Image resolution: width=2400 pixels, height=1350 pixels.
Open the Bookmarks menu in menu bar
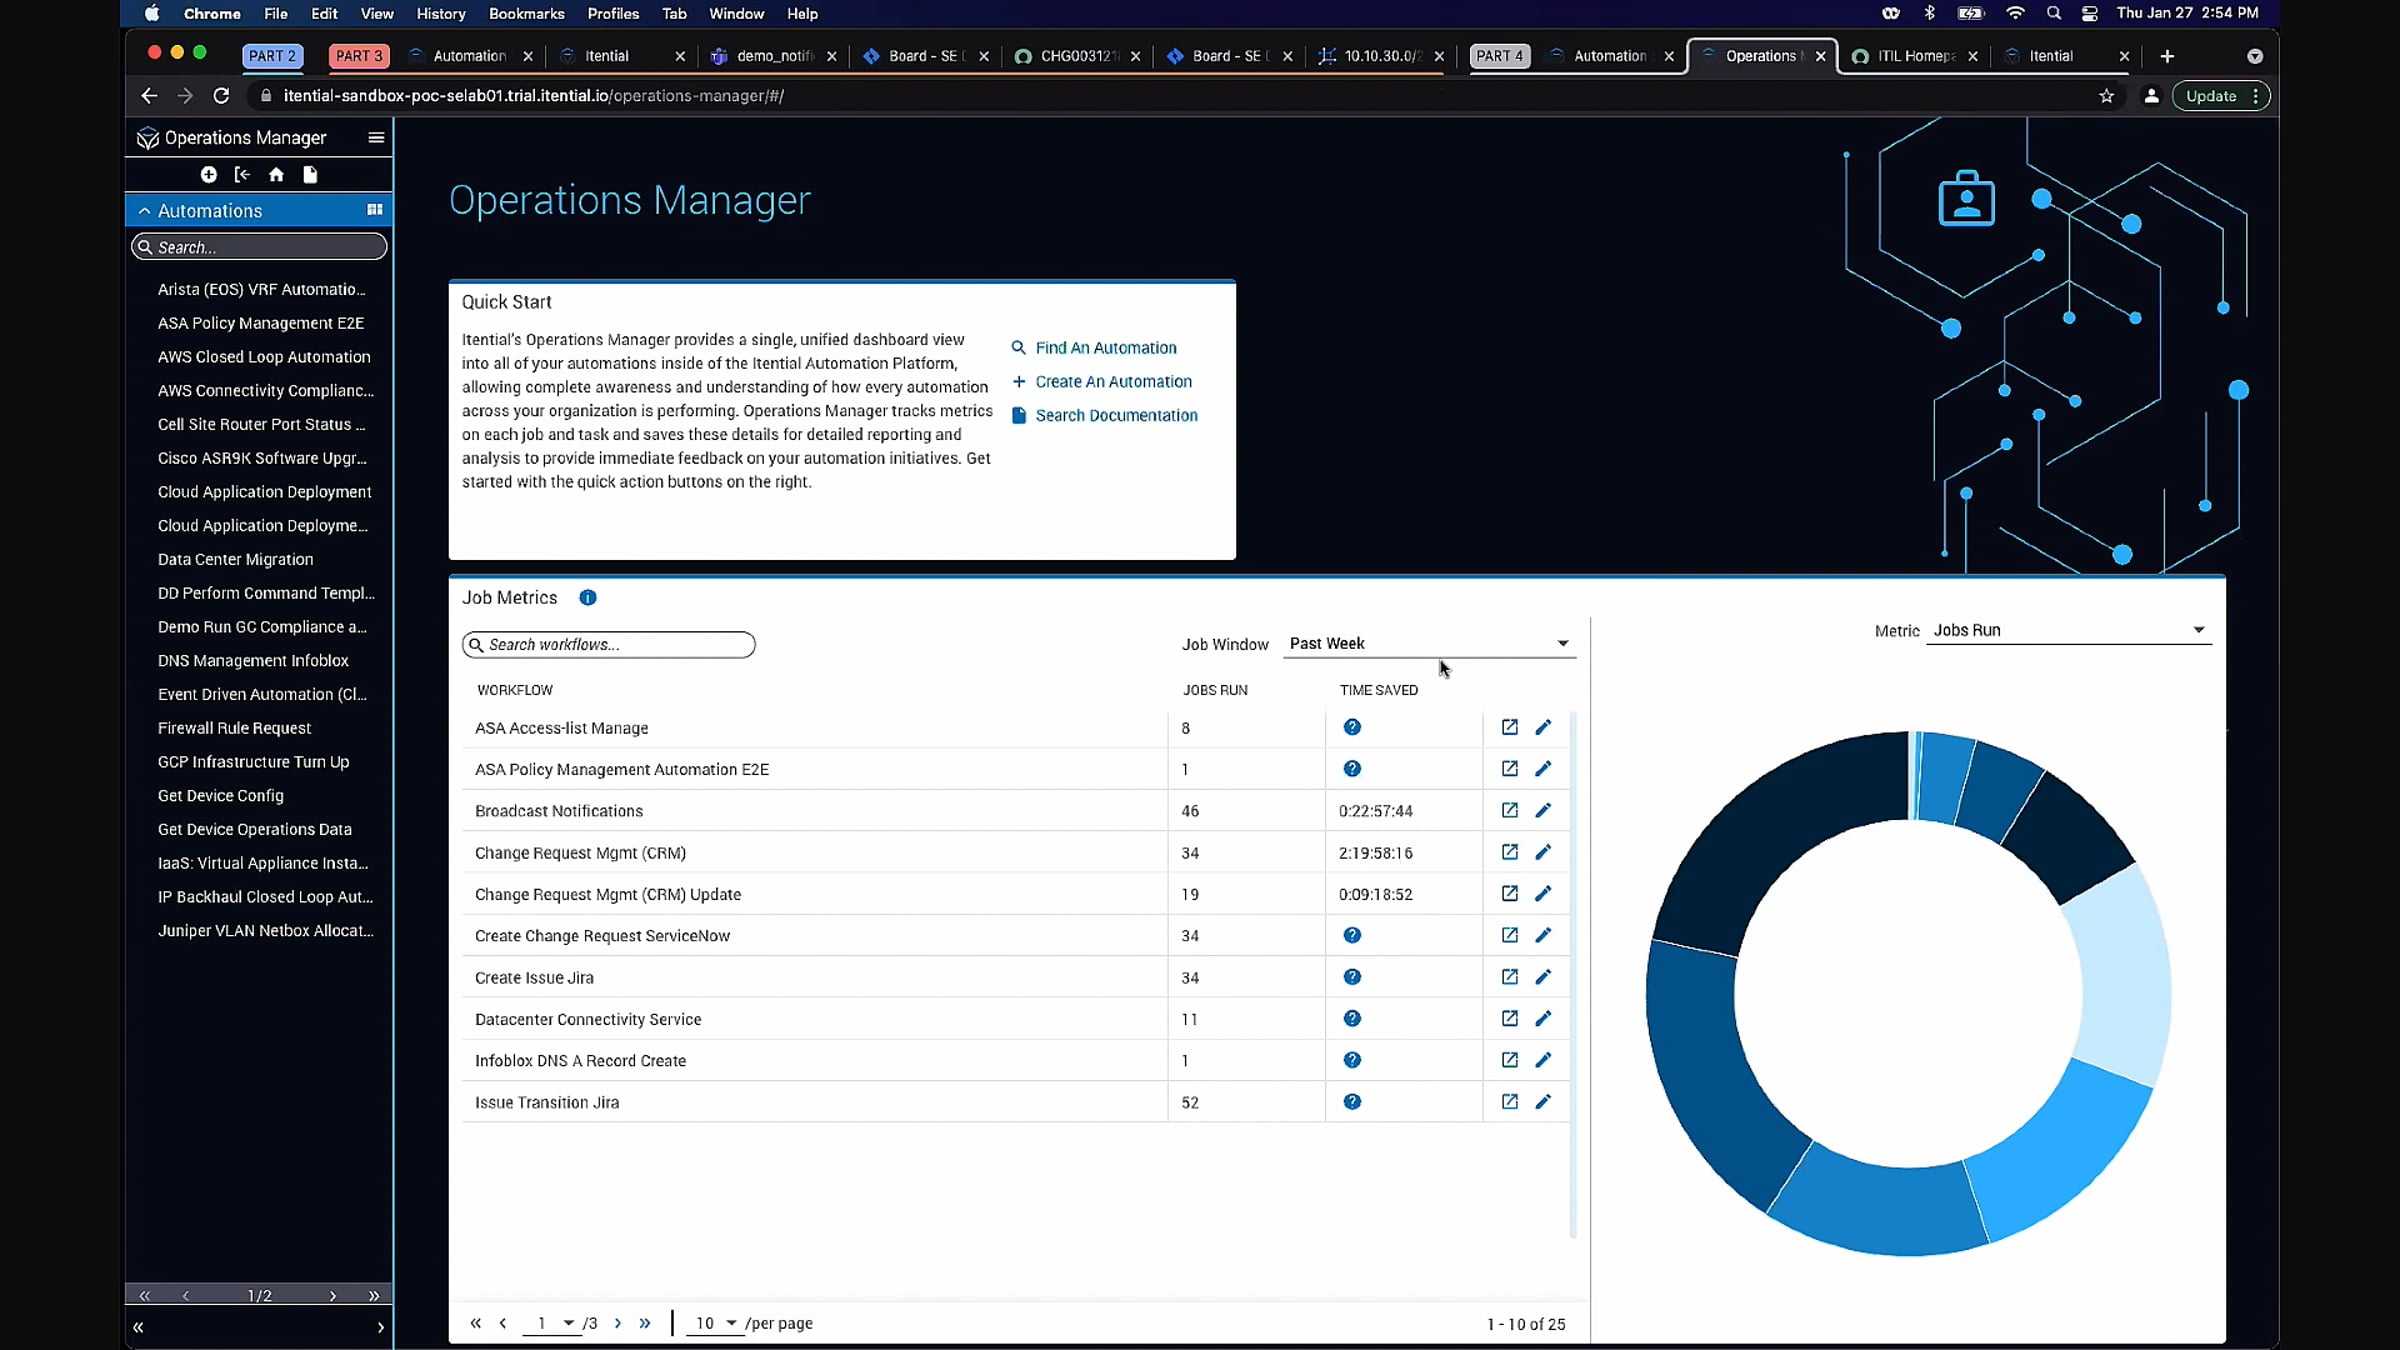coord(526,14)
